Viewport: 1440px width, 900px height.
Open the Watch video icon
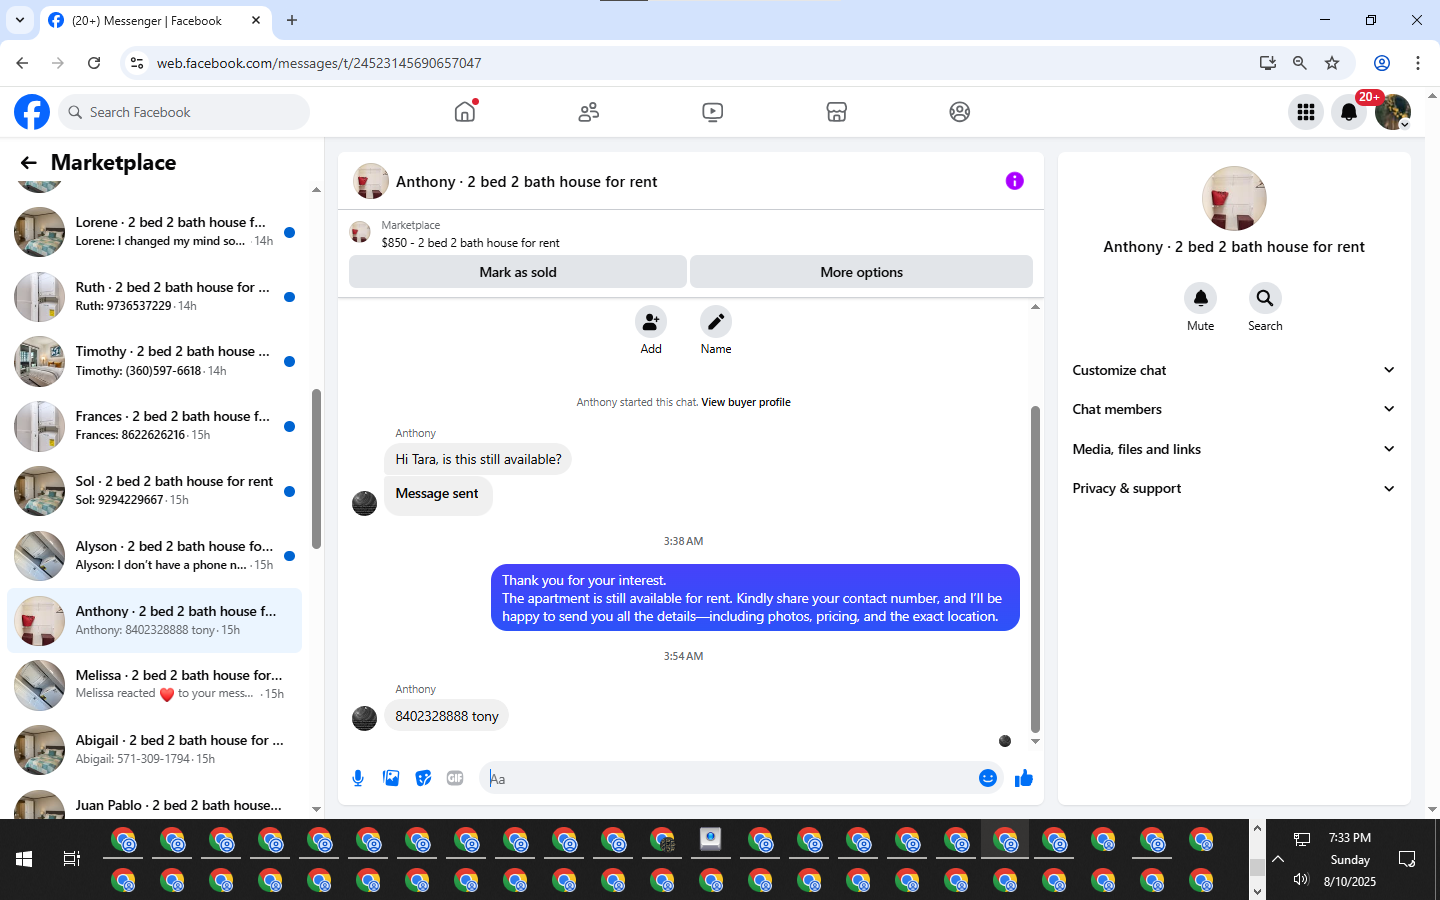pyautogui.click(x=713, y=112)
